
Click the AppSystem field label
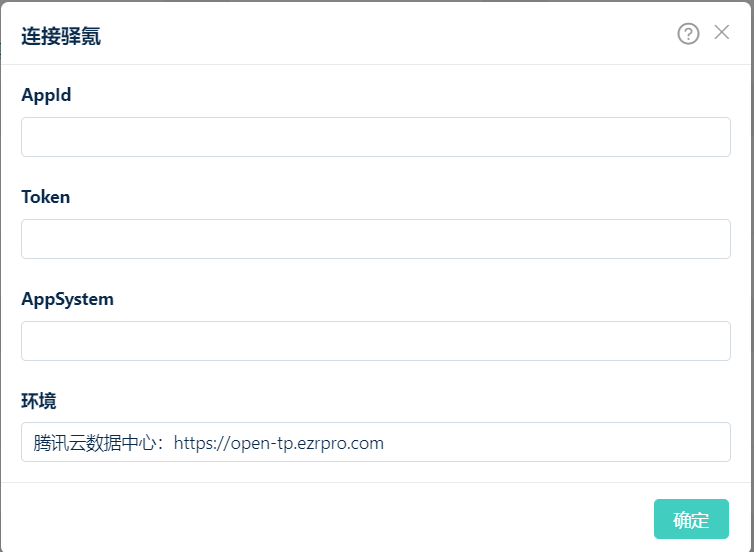click(x=67, y=299)
